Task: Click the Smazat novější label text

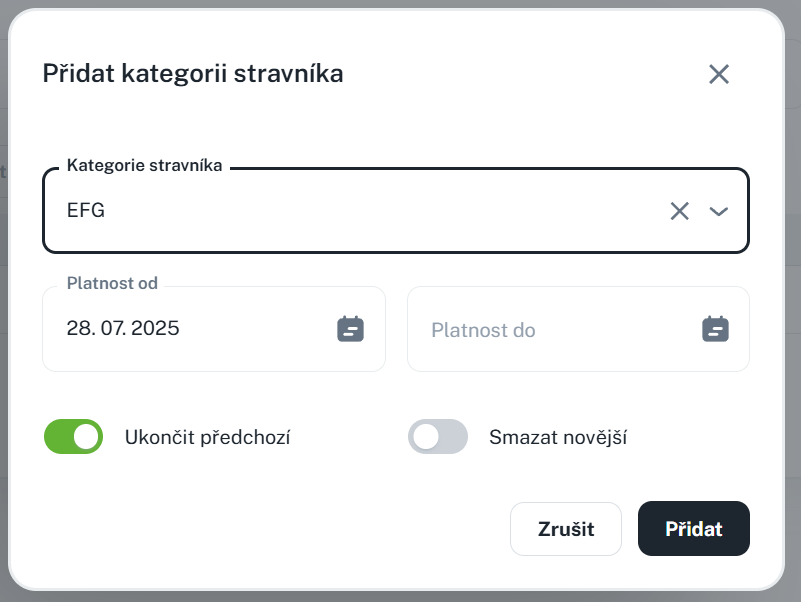Action: pyautogui.click(x=557, y=437)
